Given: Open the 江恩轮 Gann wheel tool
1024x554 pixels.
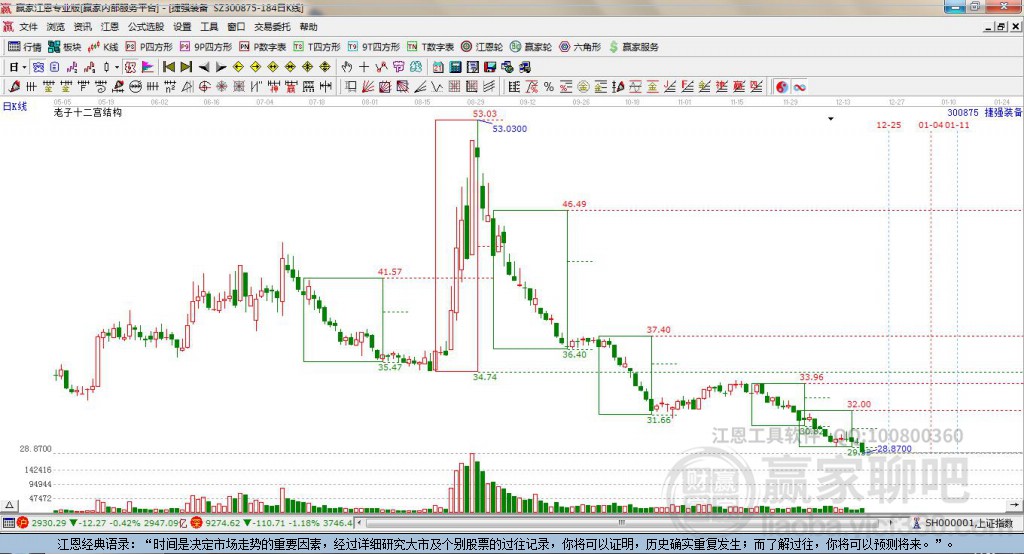Looking at the screenshot, I should [x=482, y=47].
